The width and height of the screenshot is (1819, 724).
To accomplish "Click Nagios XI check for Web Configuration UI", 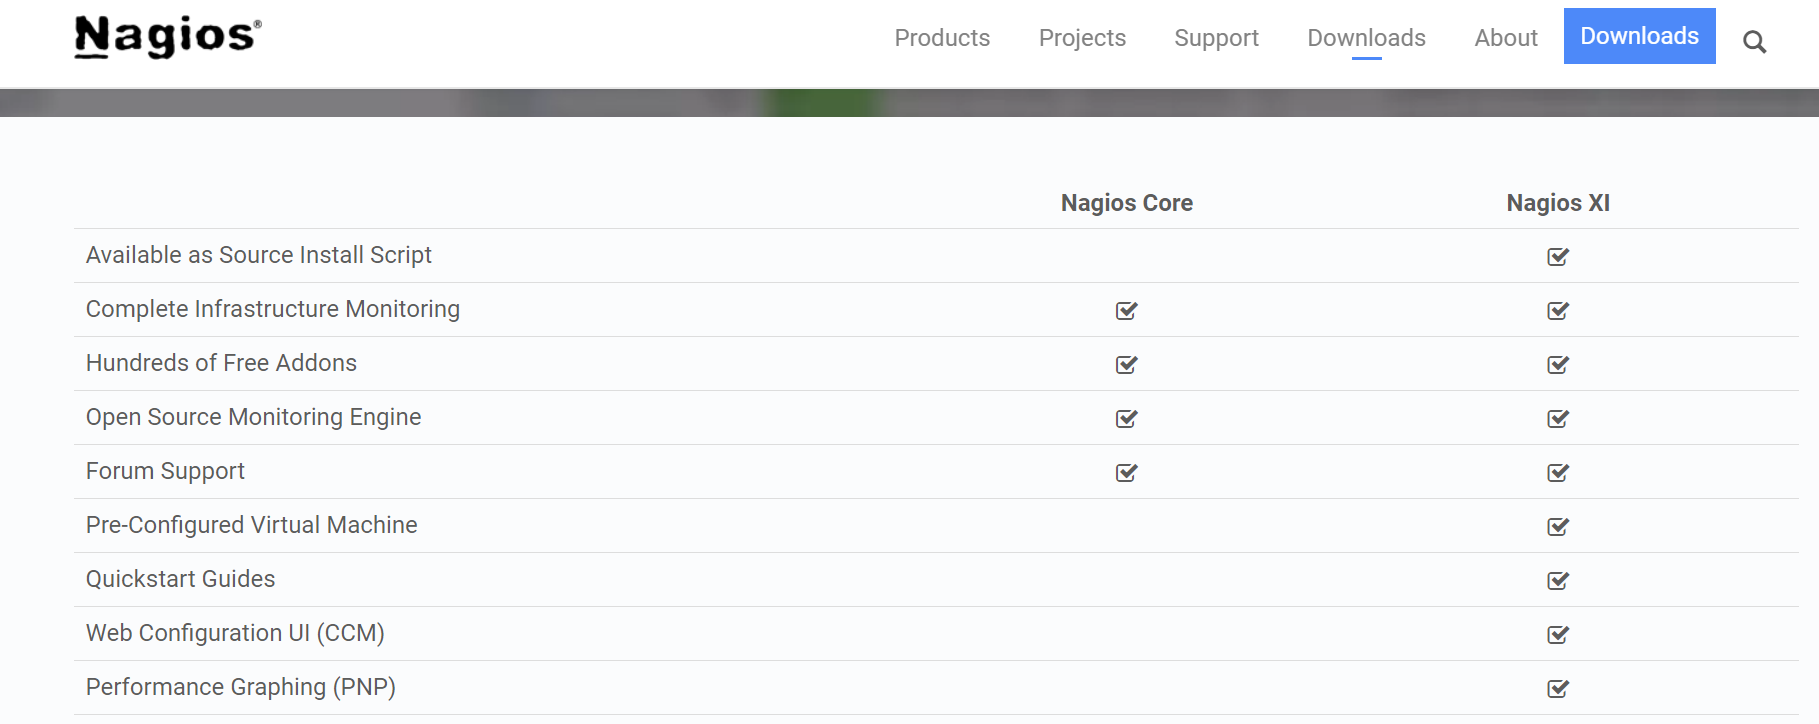I will point(1558,635).
